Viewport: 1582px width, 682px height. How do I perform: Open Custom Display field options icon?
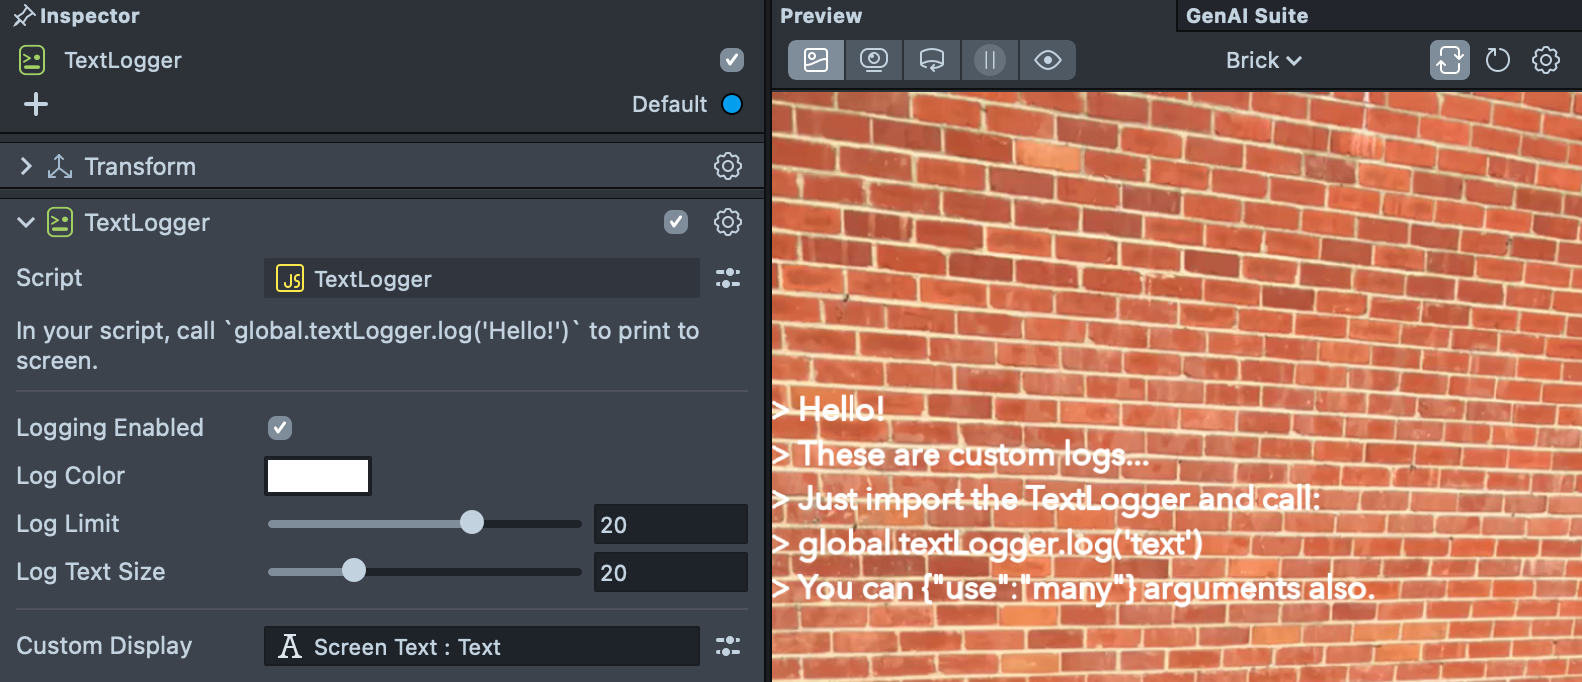(x=728, y=646)
